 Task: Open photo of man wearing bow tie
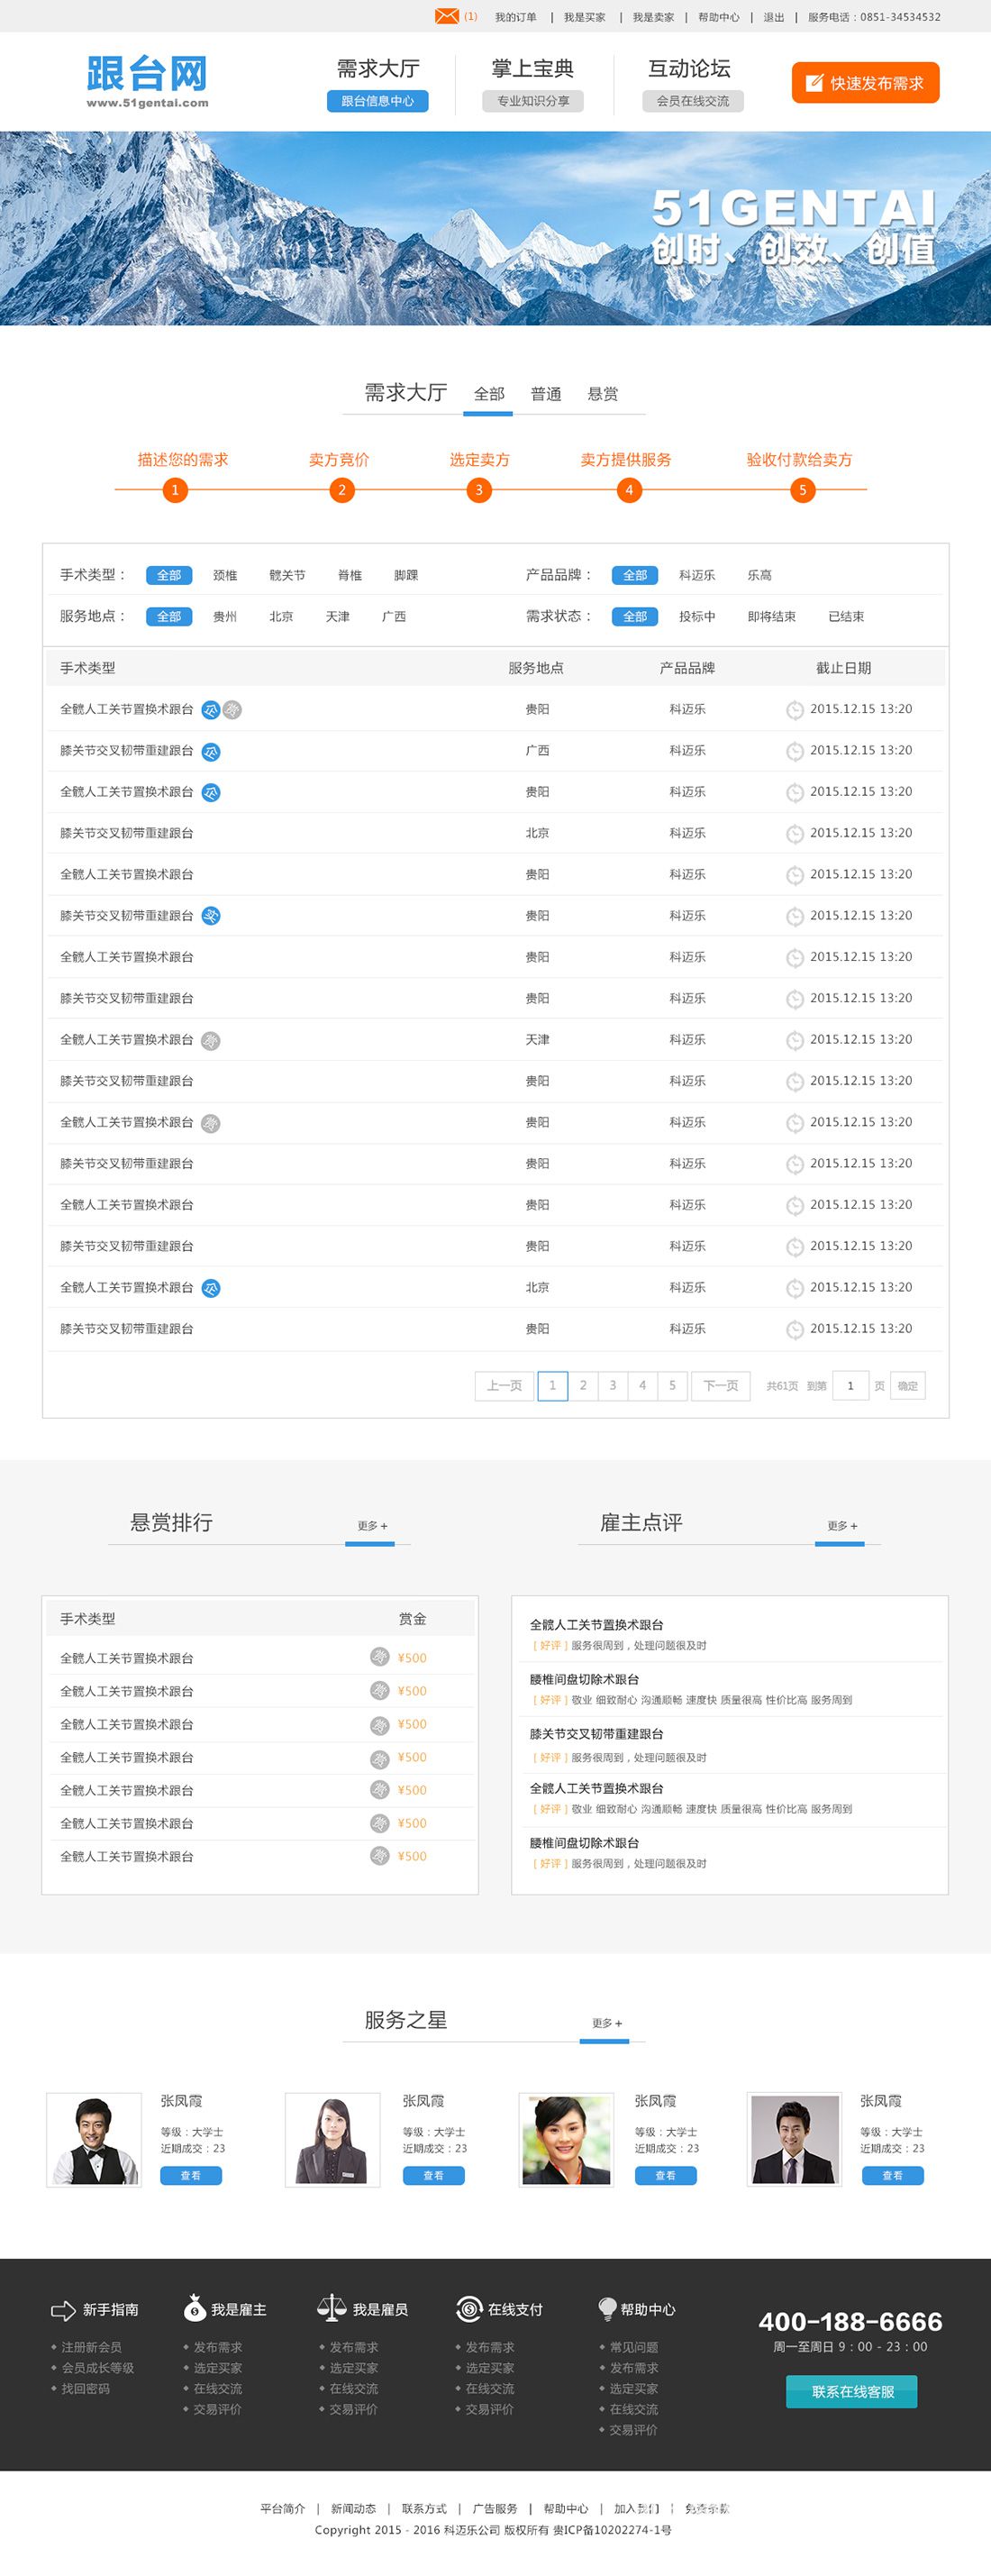pyautogui.click(x=94, y=2139)
